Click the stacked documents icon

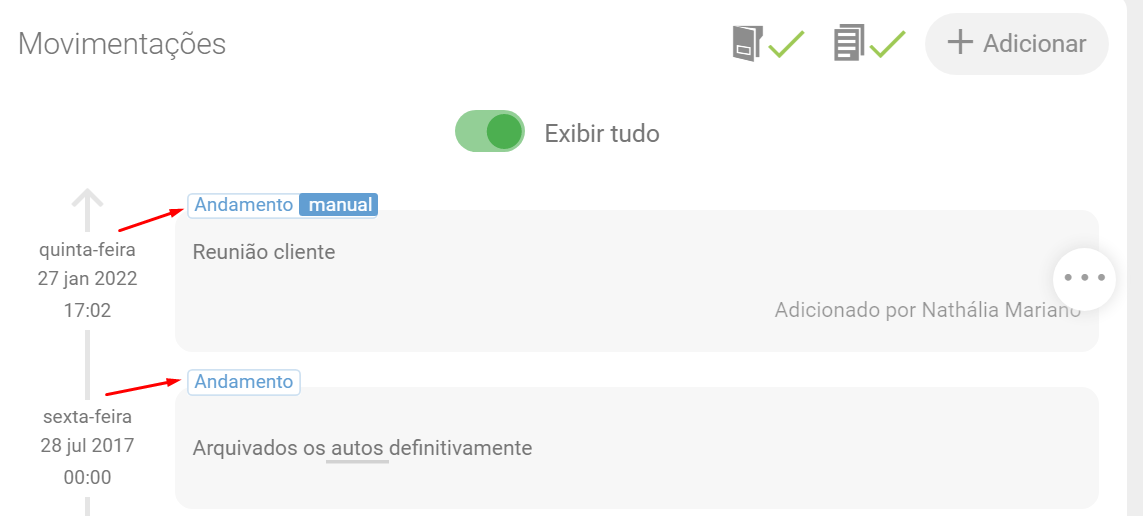coord(848,44)
